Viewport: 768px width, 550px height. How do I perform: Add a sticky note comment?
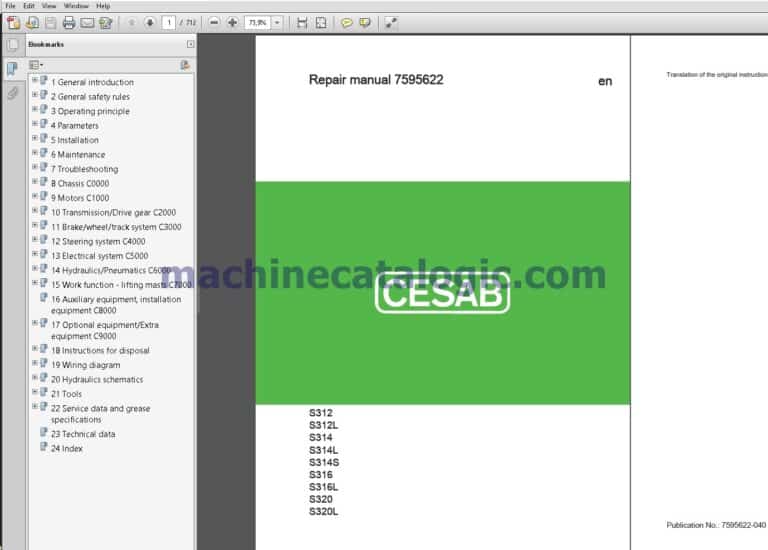pyautogui.click(x=346, y=23)
